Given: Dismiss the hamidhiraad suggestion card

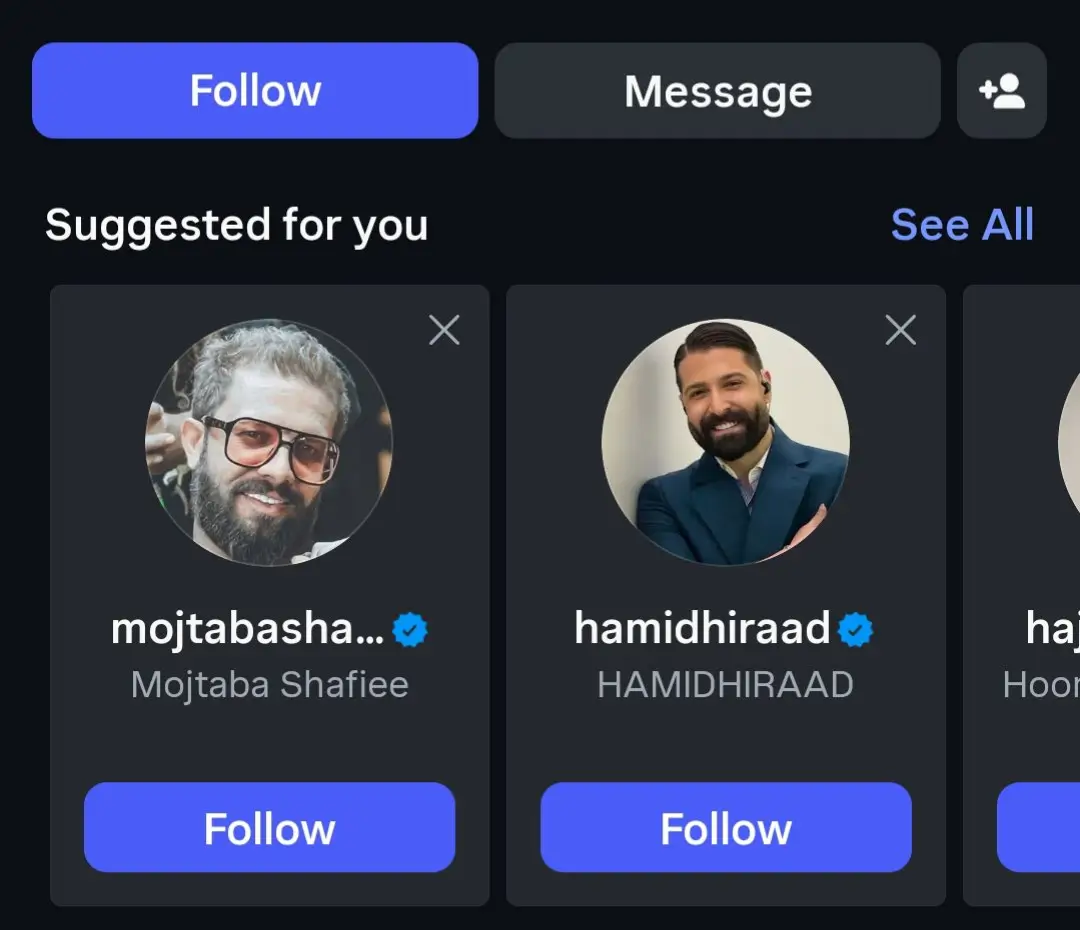Looking at the screenshot, I should coord(900,330).
